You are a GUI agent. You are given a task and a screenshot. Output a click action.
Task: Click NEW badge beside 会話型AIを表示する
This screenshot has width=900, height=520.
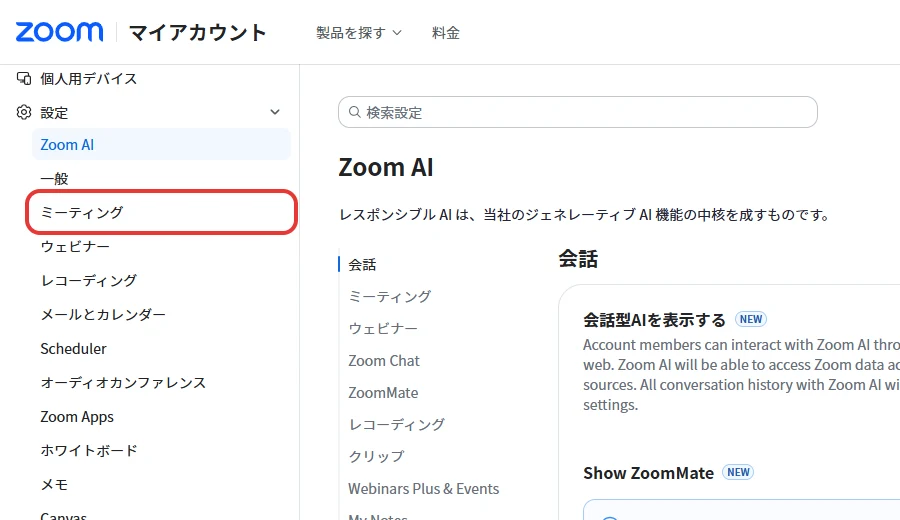(751, 319)
